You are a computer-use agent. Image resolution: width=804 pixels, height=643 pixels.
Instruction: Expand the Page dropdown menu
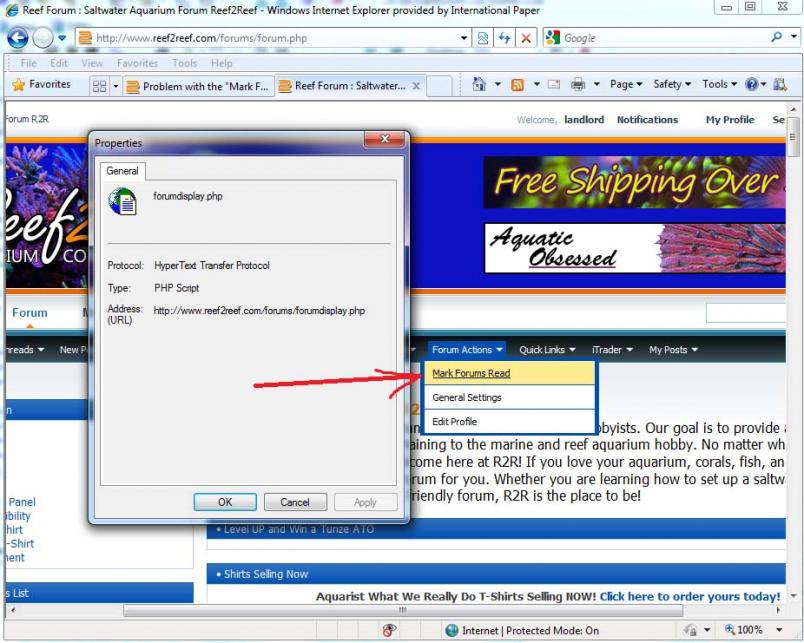click(x=626, y=84)
